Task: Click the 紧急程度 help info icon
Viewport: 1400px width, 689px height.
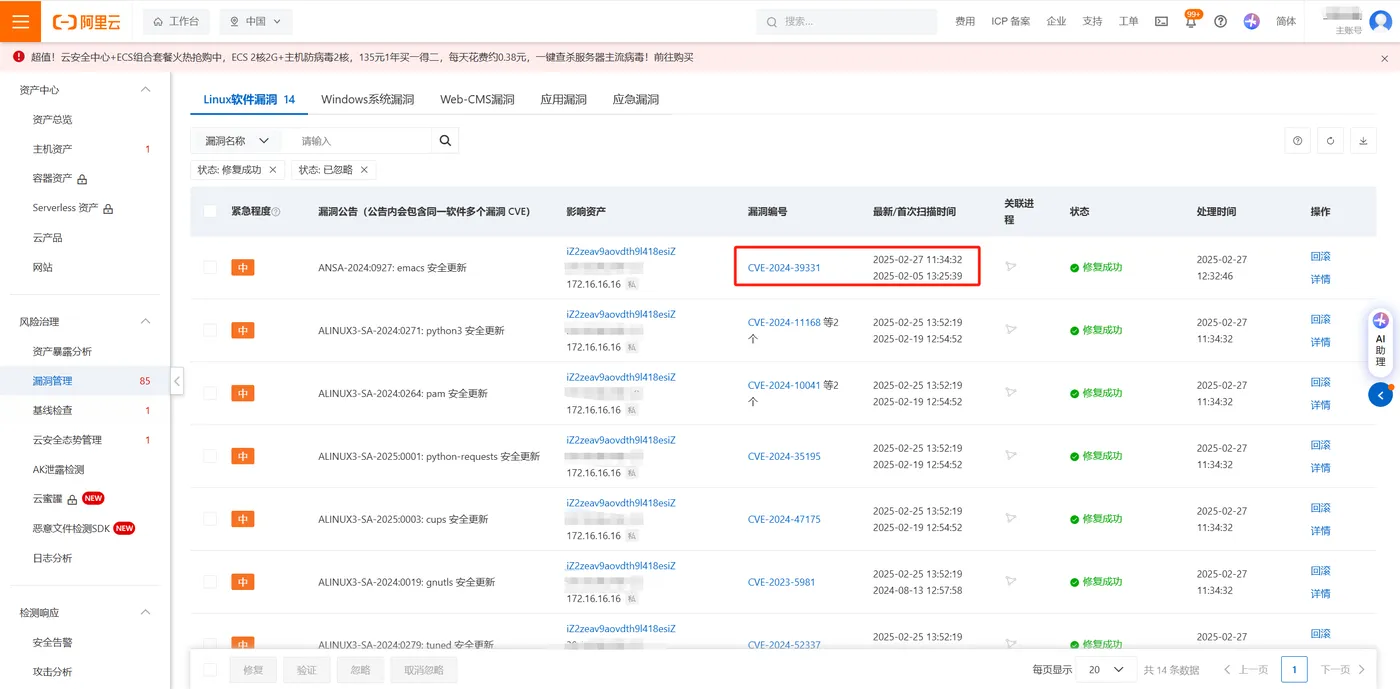Action: point(276,212)
